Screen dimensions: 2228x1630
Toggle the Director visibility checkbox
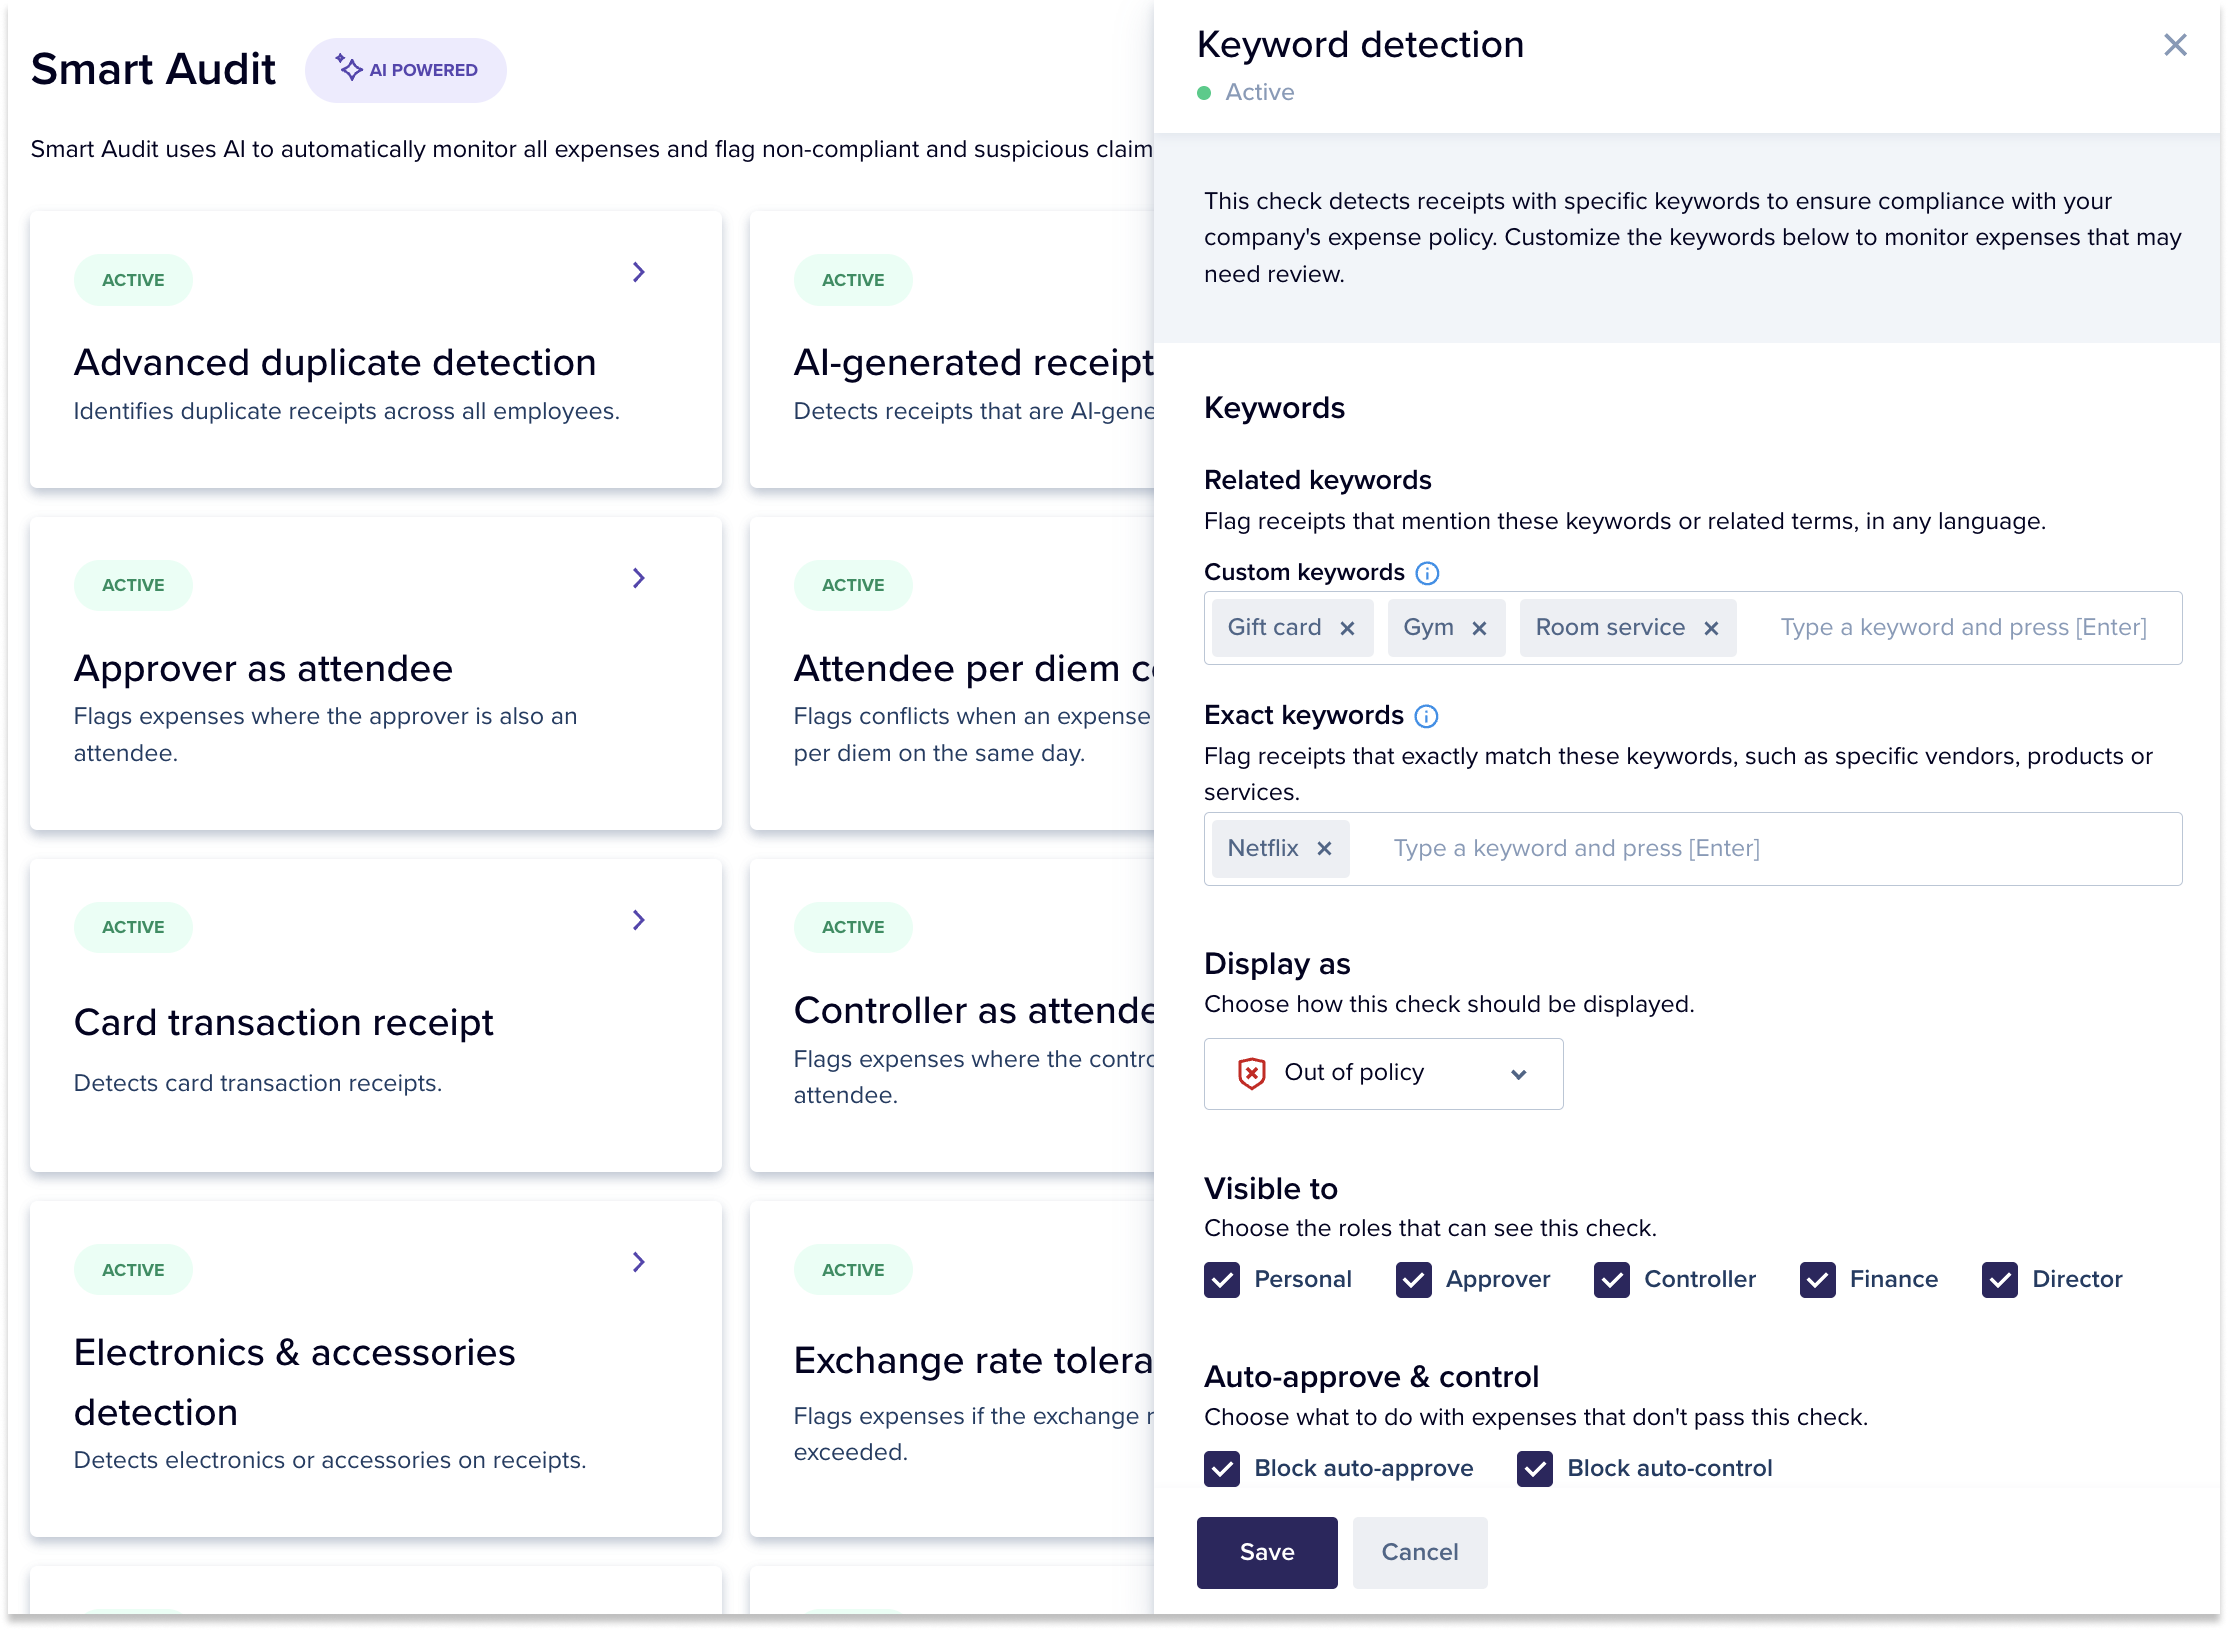pos(1999,1280)
